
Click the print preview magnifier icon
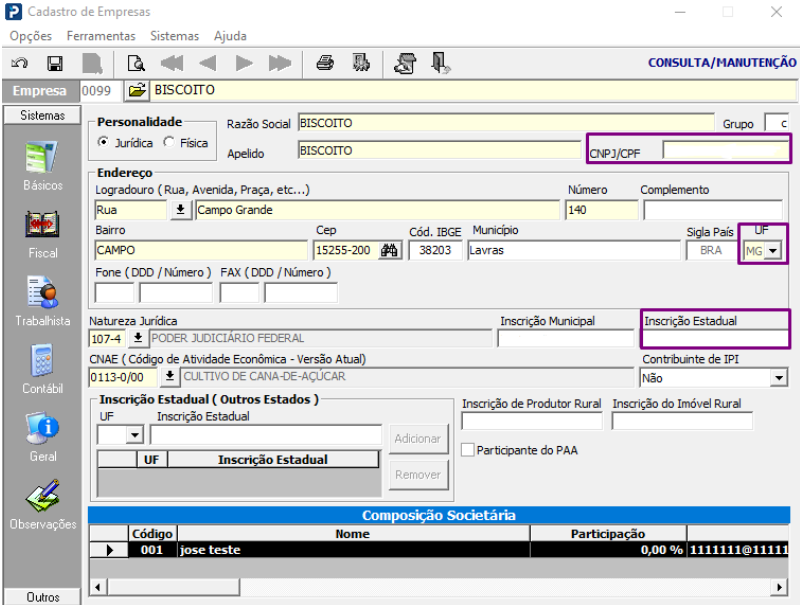click(x=133, y=63)
